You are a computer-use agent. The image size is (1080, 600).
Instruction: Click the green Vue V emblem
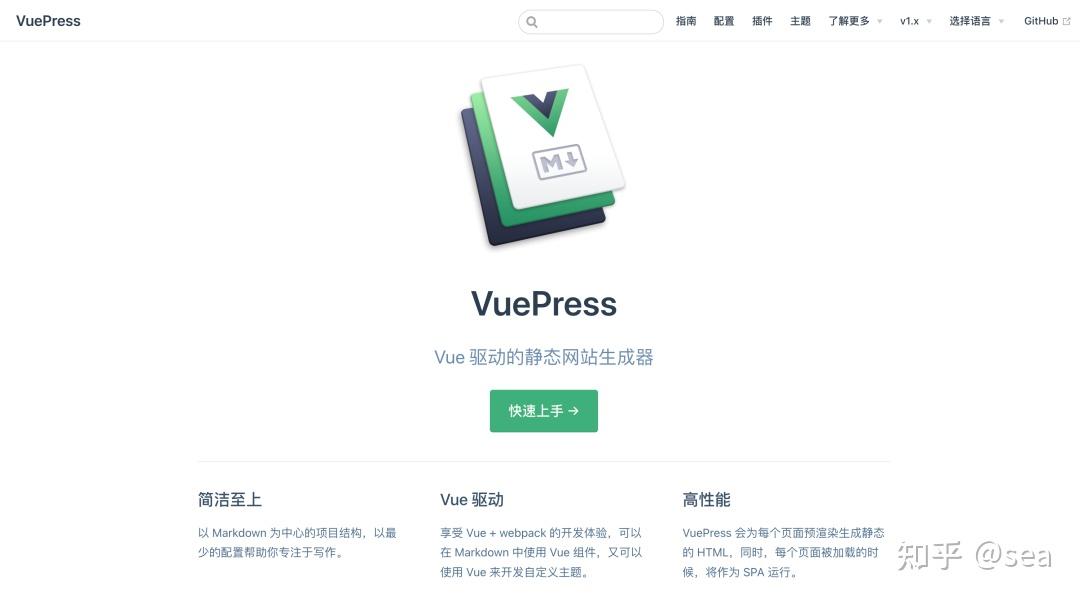[x=541, y=112]
